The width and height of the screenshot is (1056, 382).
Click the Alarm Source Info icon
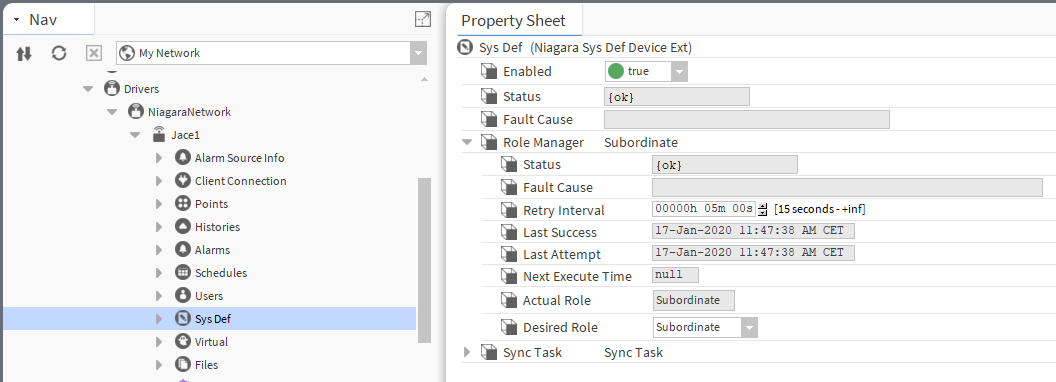(183, 158)
